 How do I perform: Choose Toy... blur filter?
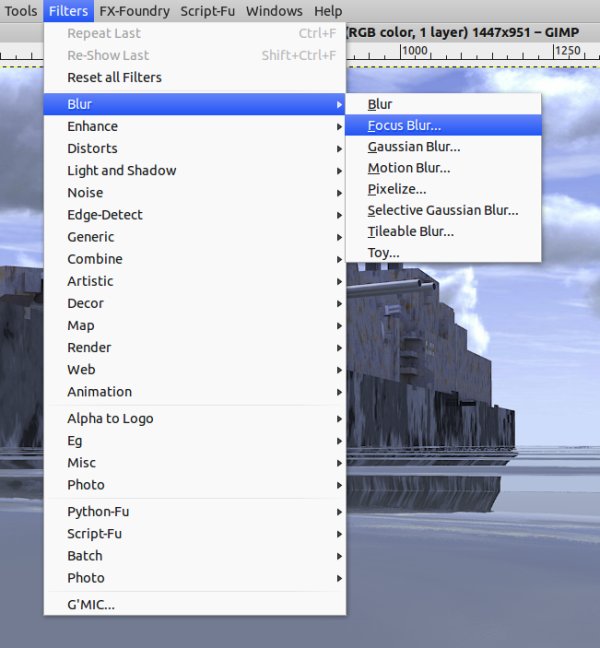pyautogui.click(x=443, y=253)
